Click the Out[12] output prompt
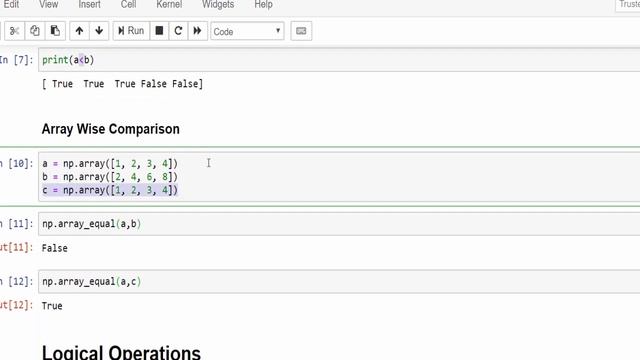 pyautogui.click(x=16, y=305)
